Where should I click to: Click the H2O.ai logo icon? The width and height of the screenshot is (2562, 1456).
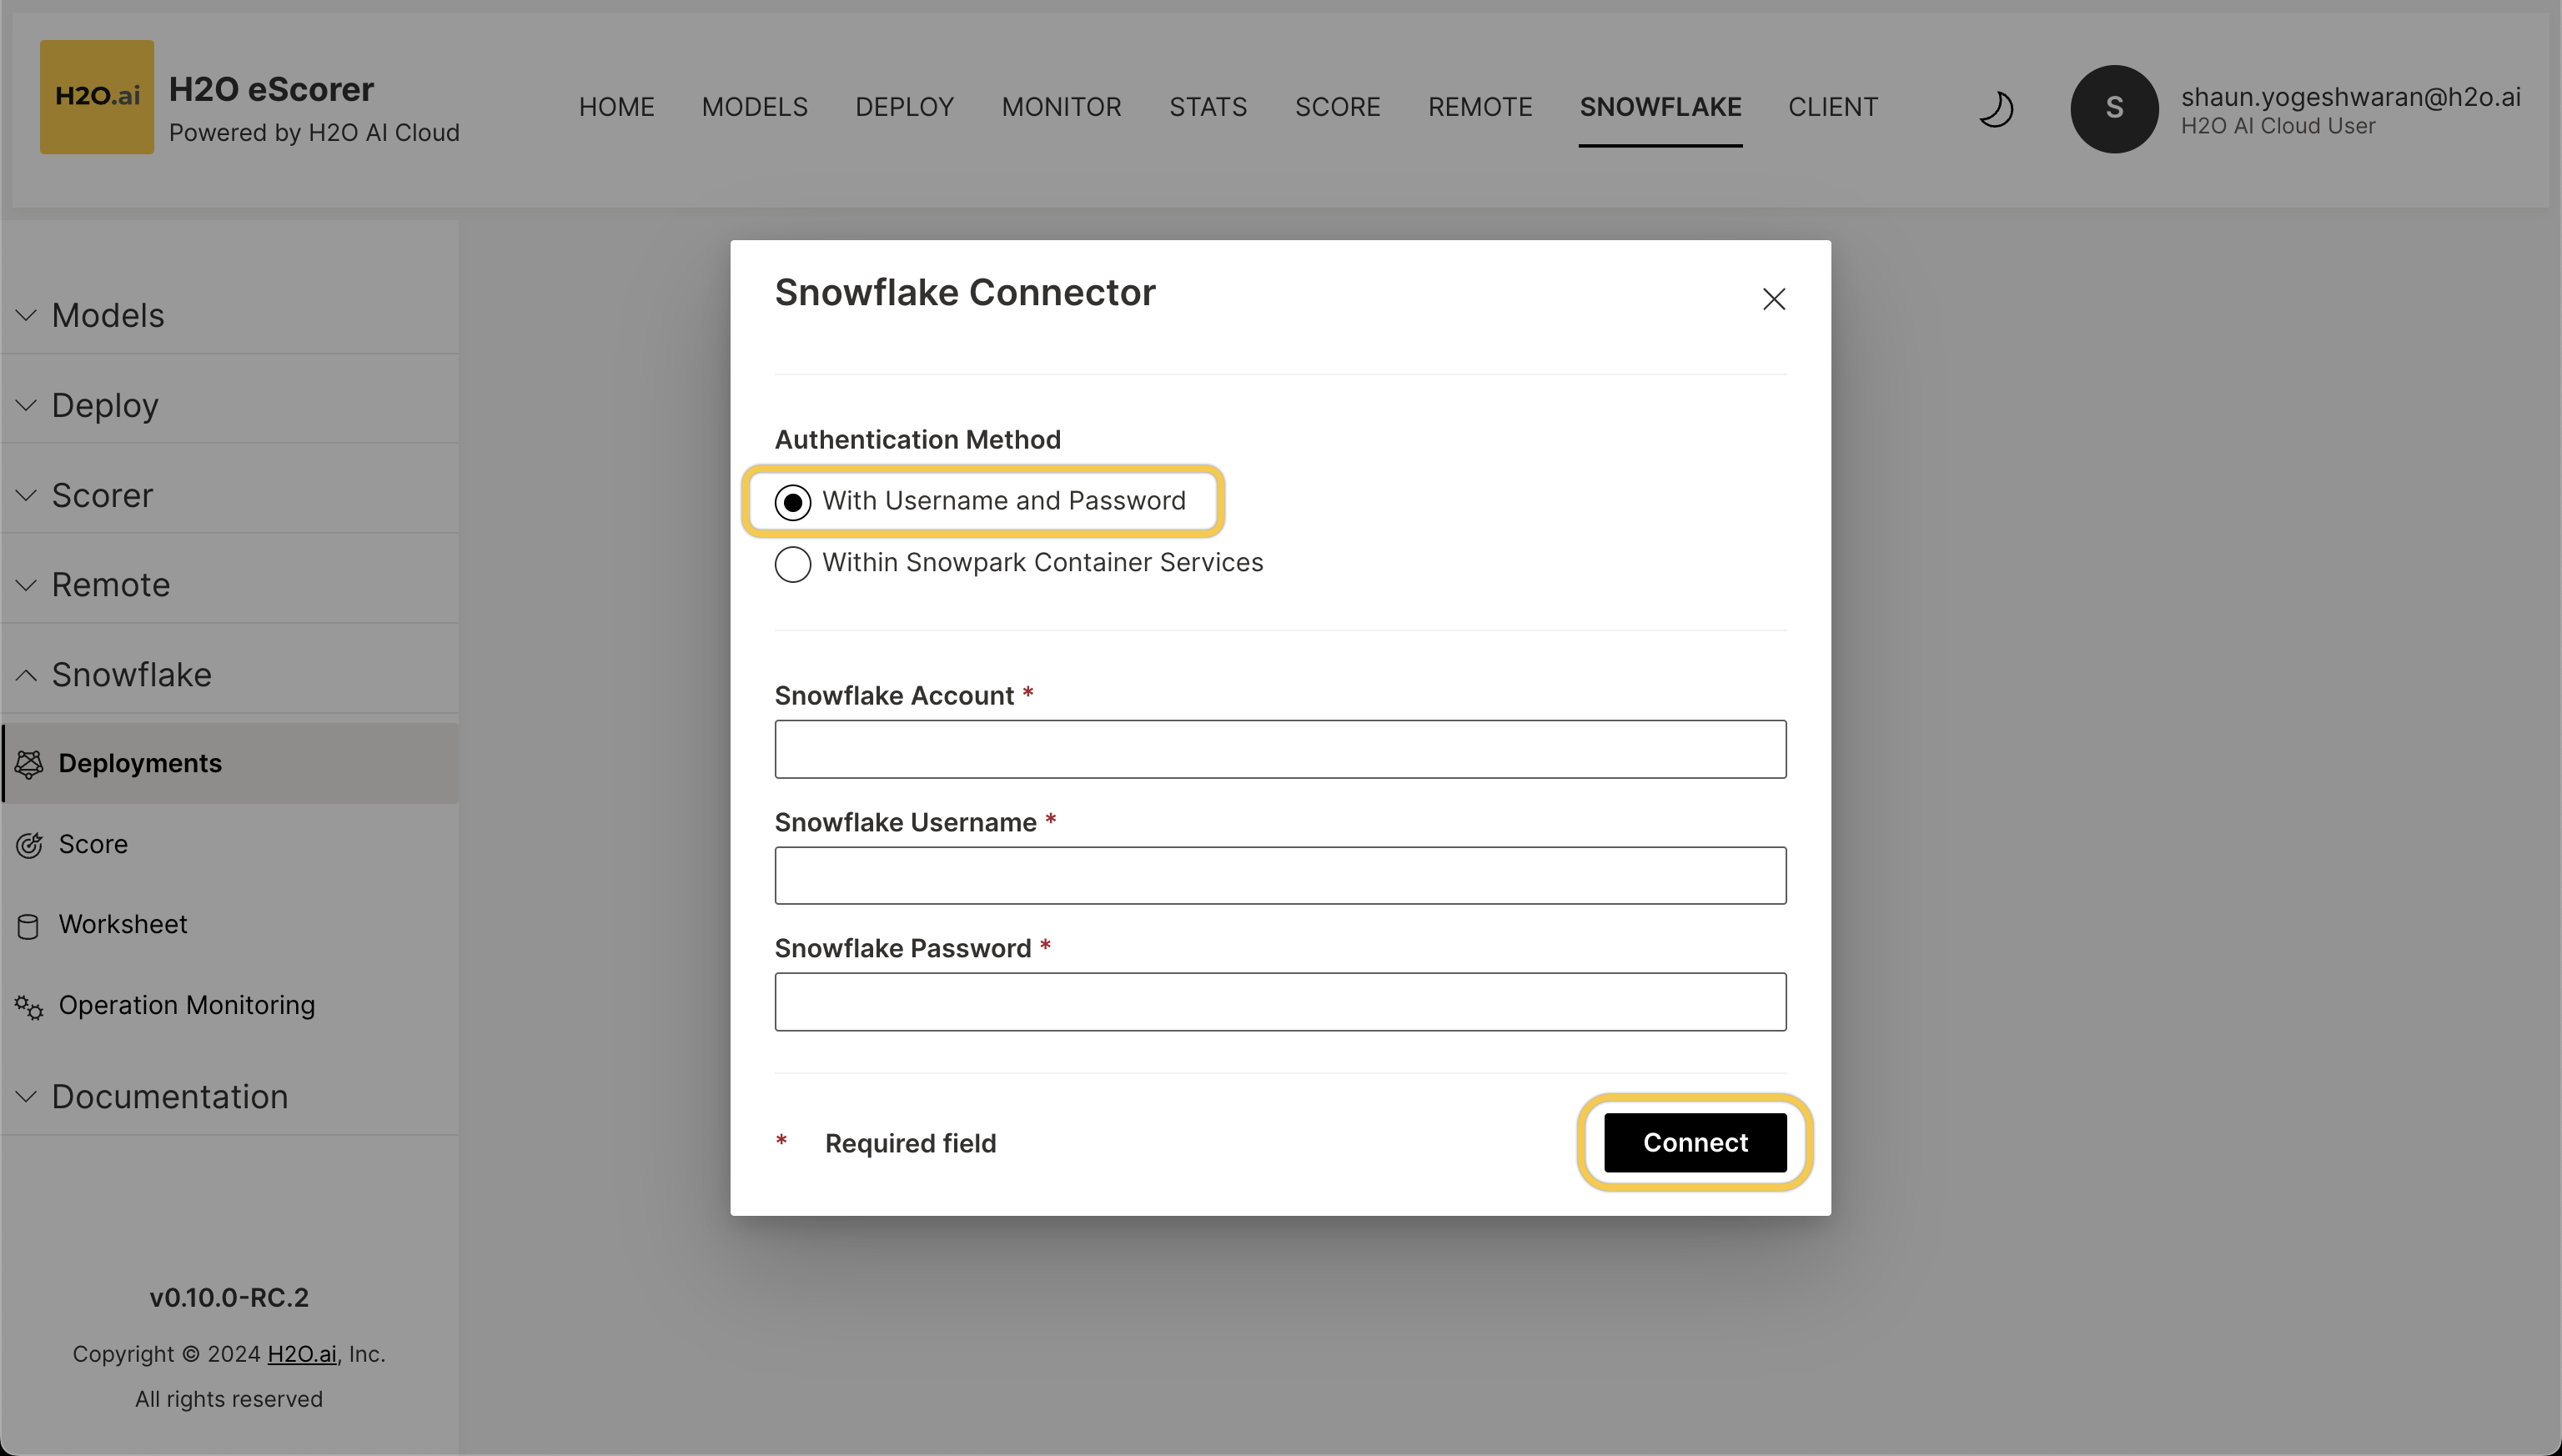[x=97, y=97]
